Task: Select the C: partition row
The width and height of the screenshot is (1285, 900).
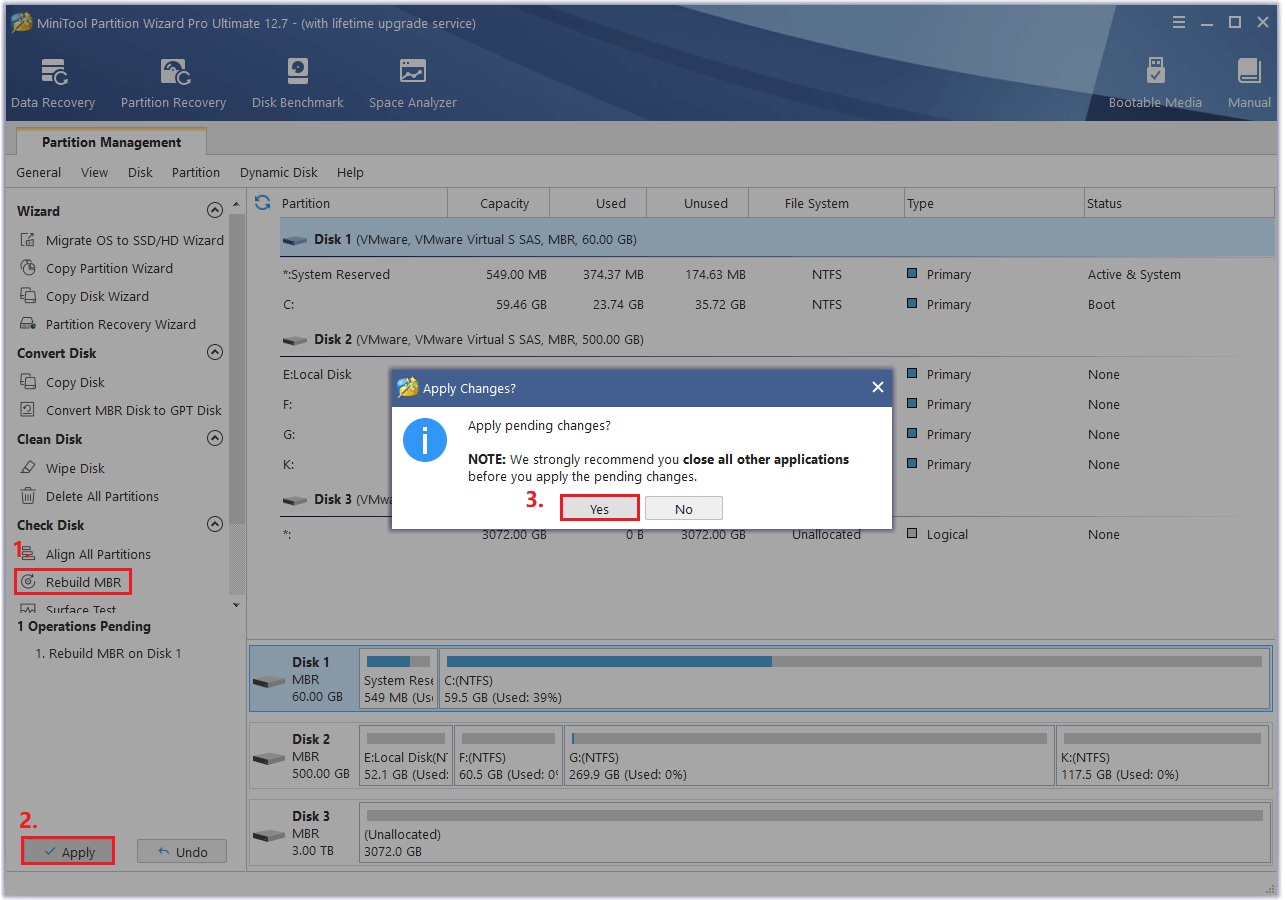Action: [x=778, y=304]
